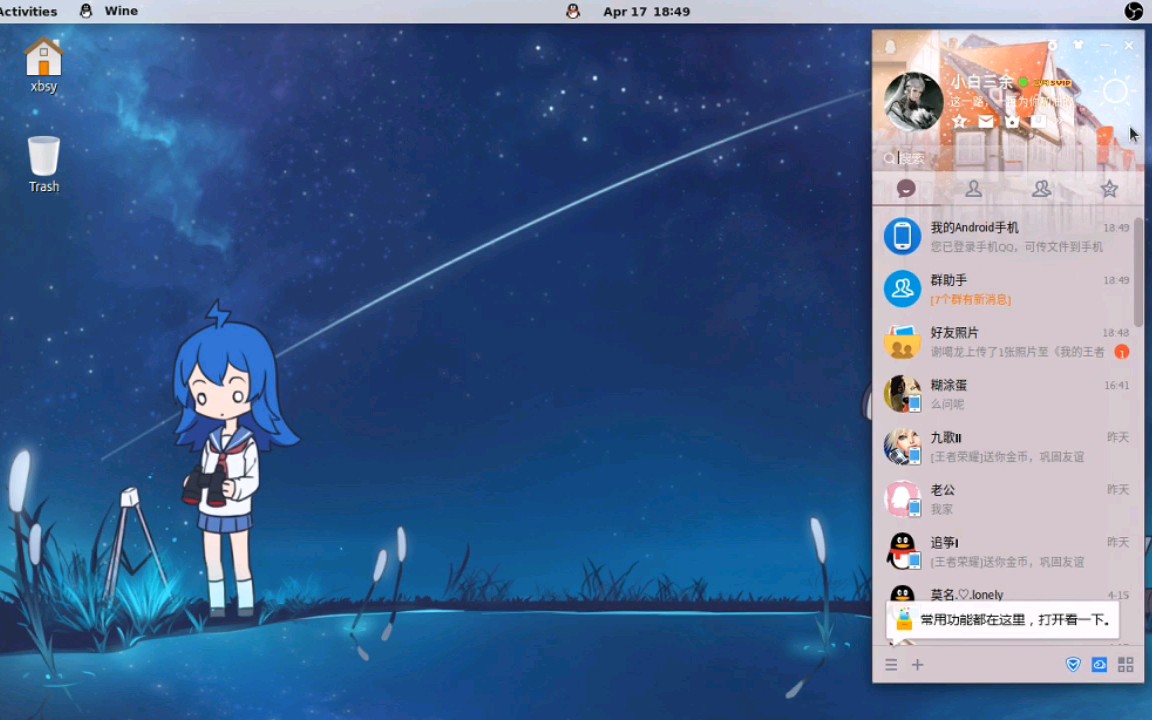Click the conversation list scrollbar
Viewport: 1152px width, 720px height.
pos(1138,272)
